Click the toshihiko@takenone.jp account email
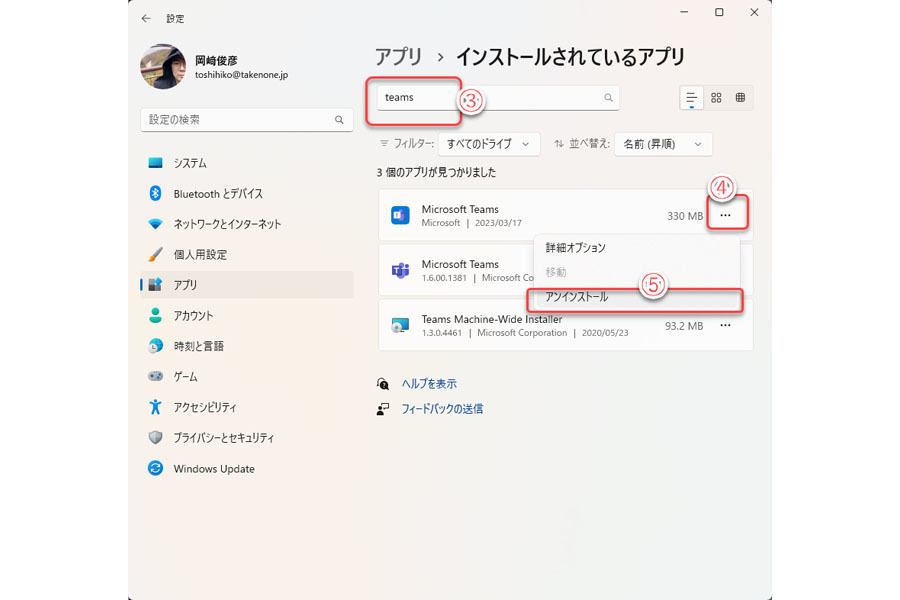This screenshot has width=900, height=600. [x=242, y=75]
